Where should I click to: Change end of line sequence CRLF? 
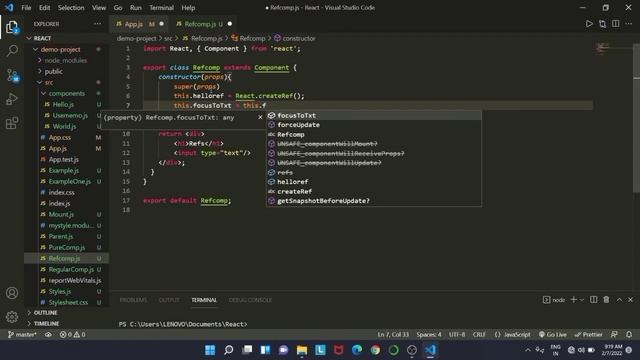[479, 334]
